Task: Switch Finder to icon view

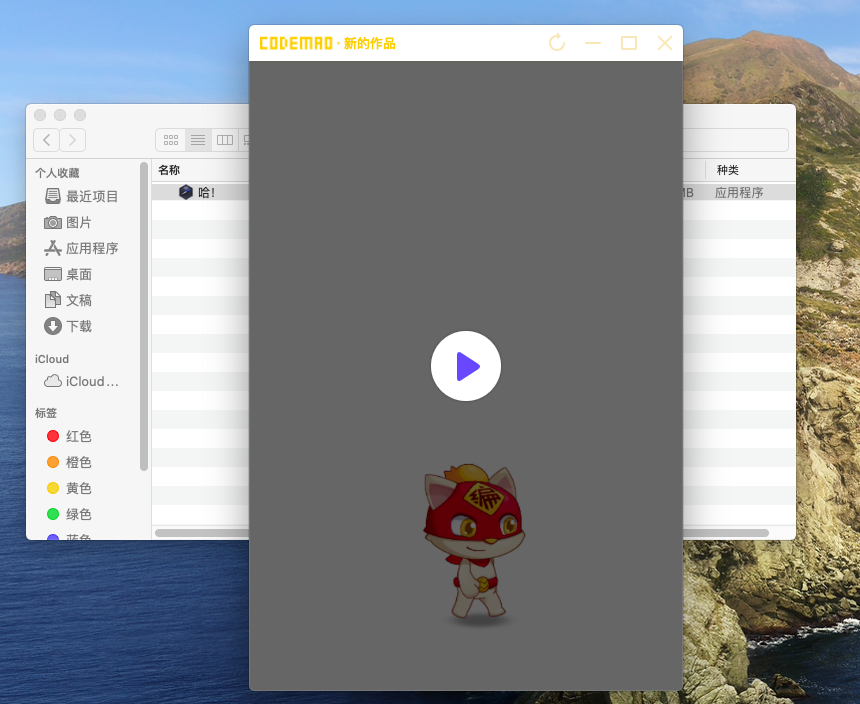Action: 171,140
